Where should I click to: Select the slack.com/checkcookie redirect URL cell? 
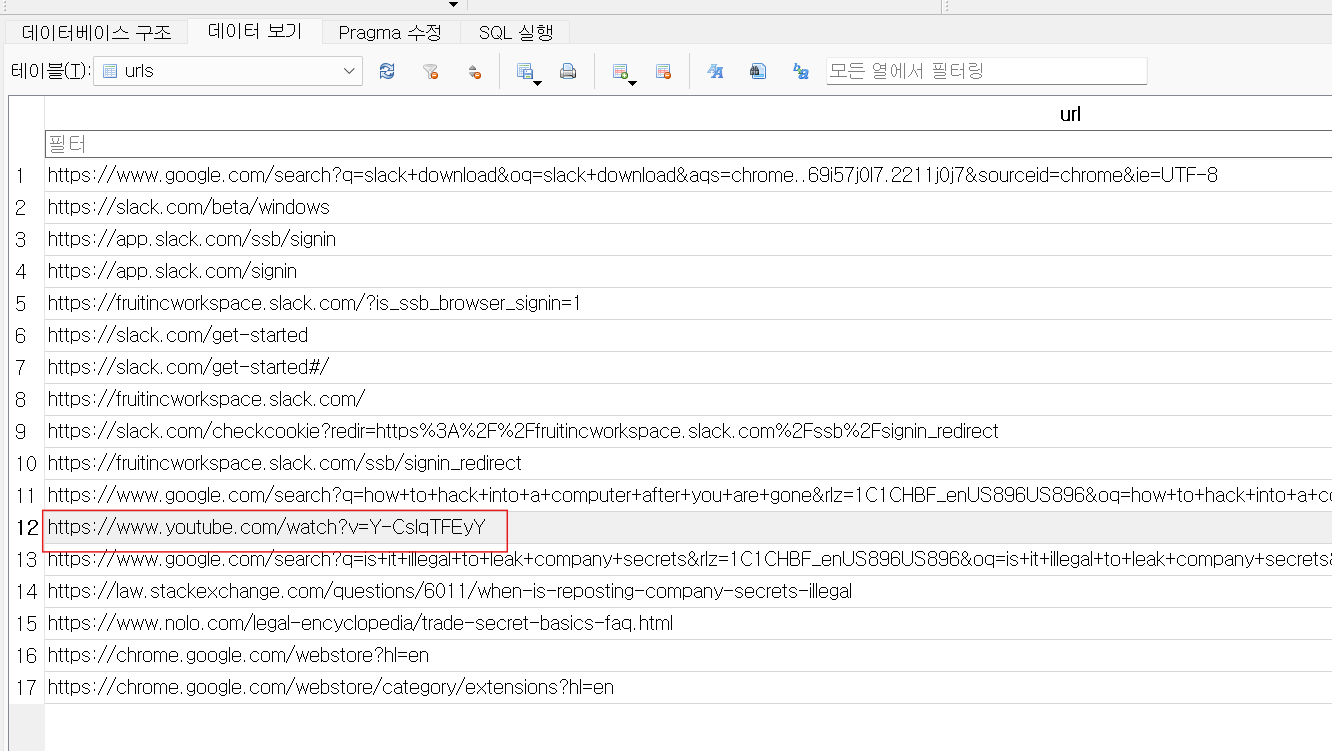[688, 431]
